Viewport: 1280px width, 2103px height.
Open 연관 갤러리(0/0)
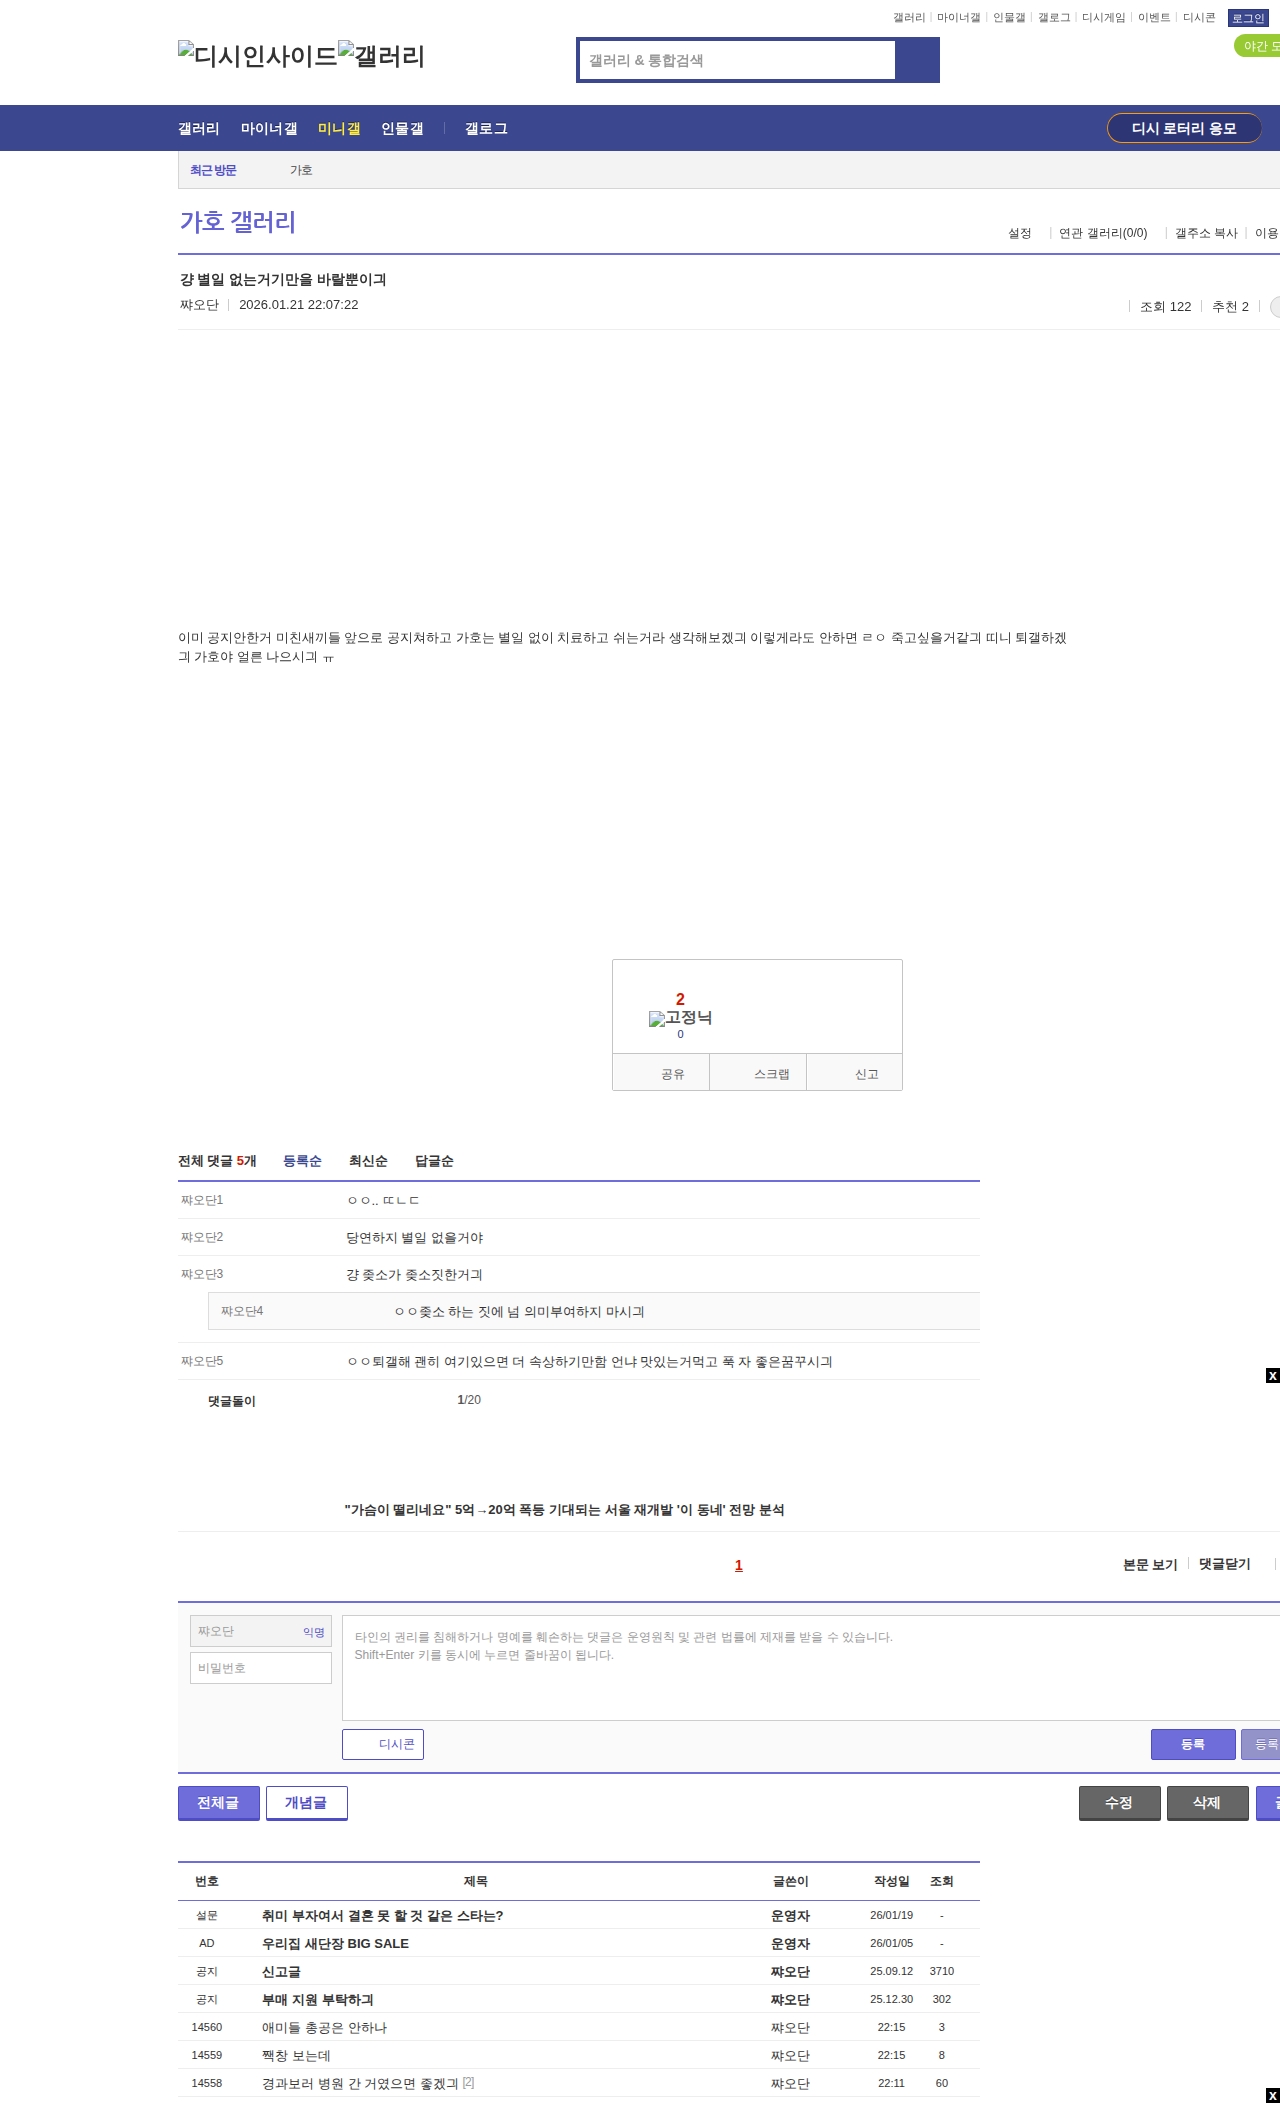coord(1103,233)
